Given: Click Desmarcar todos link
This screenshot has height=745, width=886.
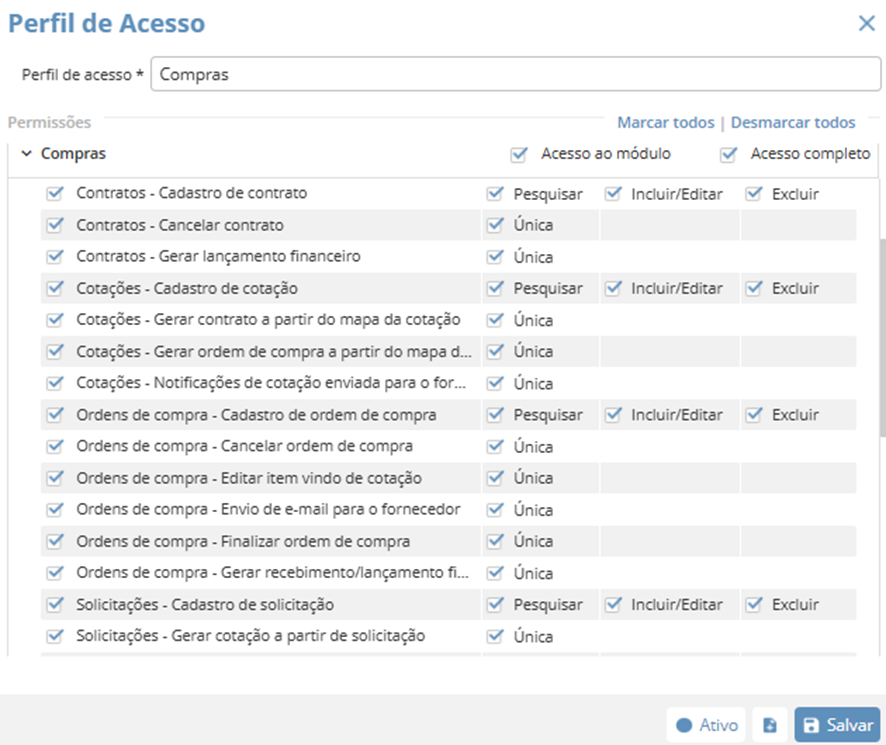Looking at the screenshot, I should pos(792,122).
